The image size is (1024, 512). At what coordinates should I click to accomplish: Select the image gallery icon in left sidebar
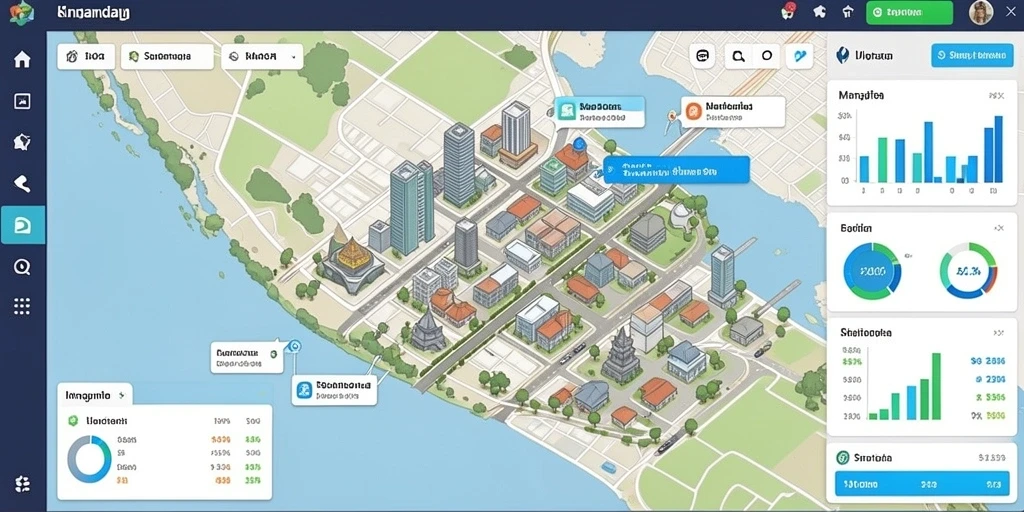(x=22, y=101)
